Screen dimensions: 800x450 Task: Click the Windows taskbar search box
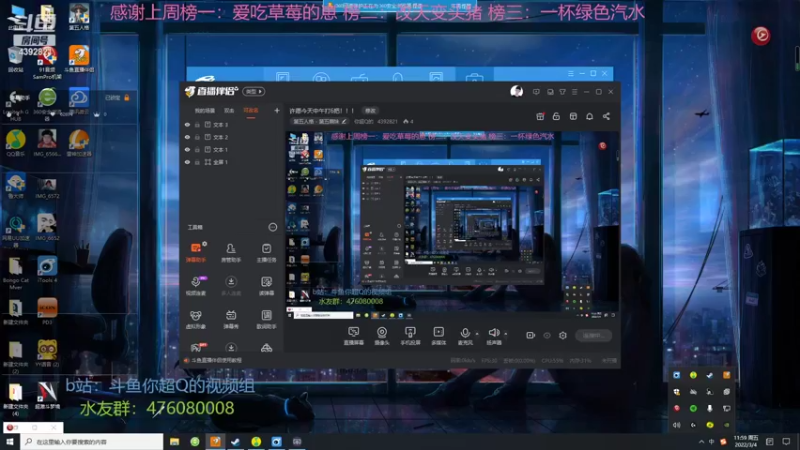point(92,442)
